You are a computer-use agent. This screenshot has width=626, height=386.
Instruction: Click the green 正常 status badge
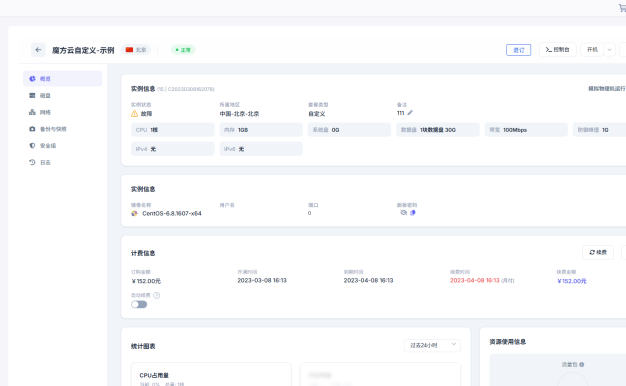point(183,50)
